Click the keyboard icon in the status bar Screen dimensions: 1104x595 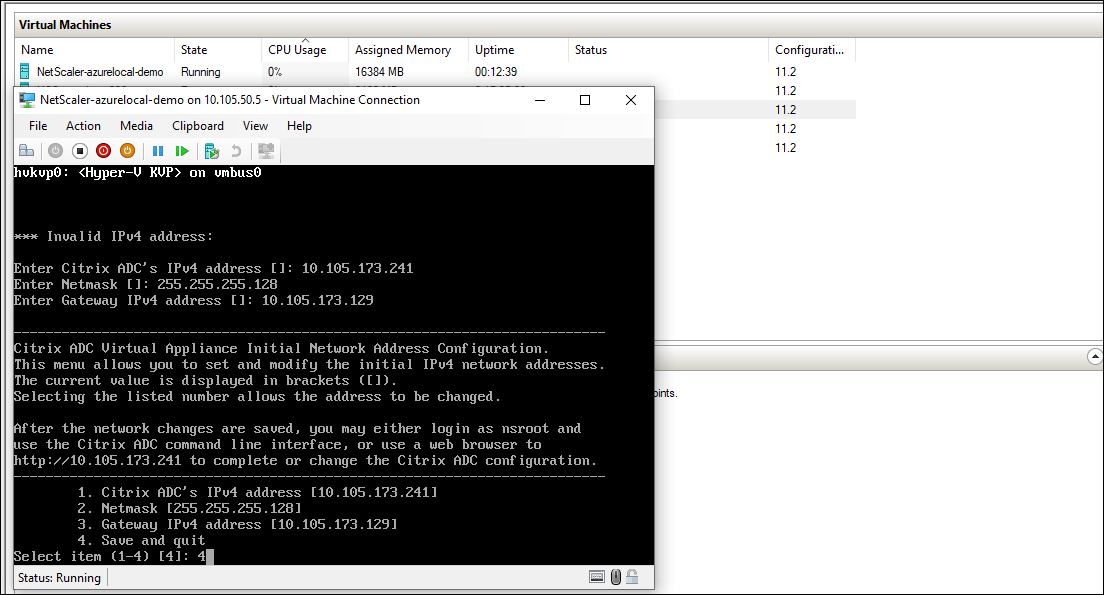(x=597, y=577)
